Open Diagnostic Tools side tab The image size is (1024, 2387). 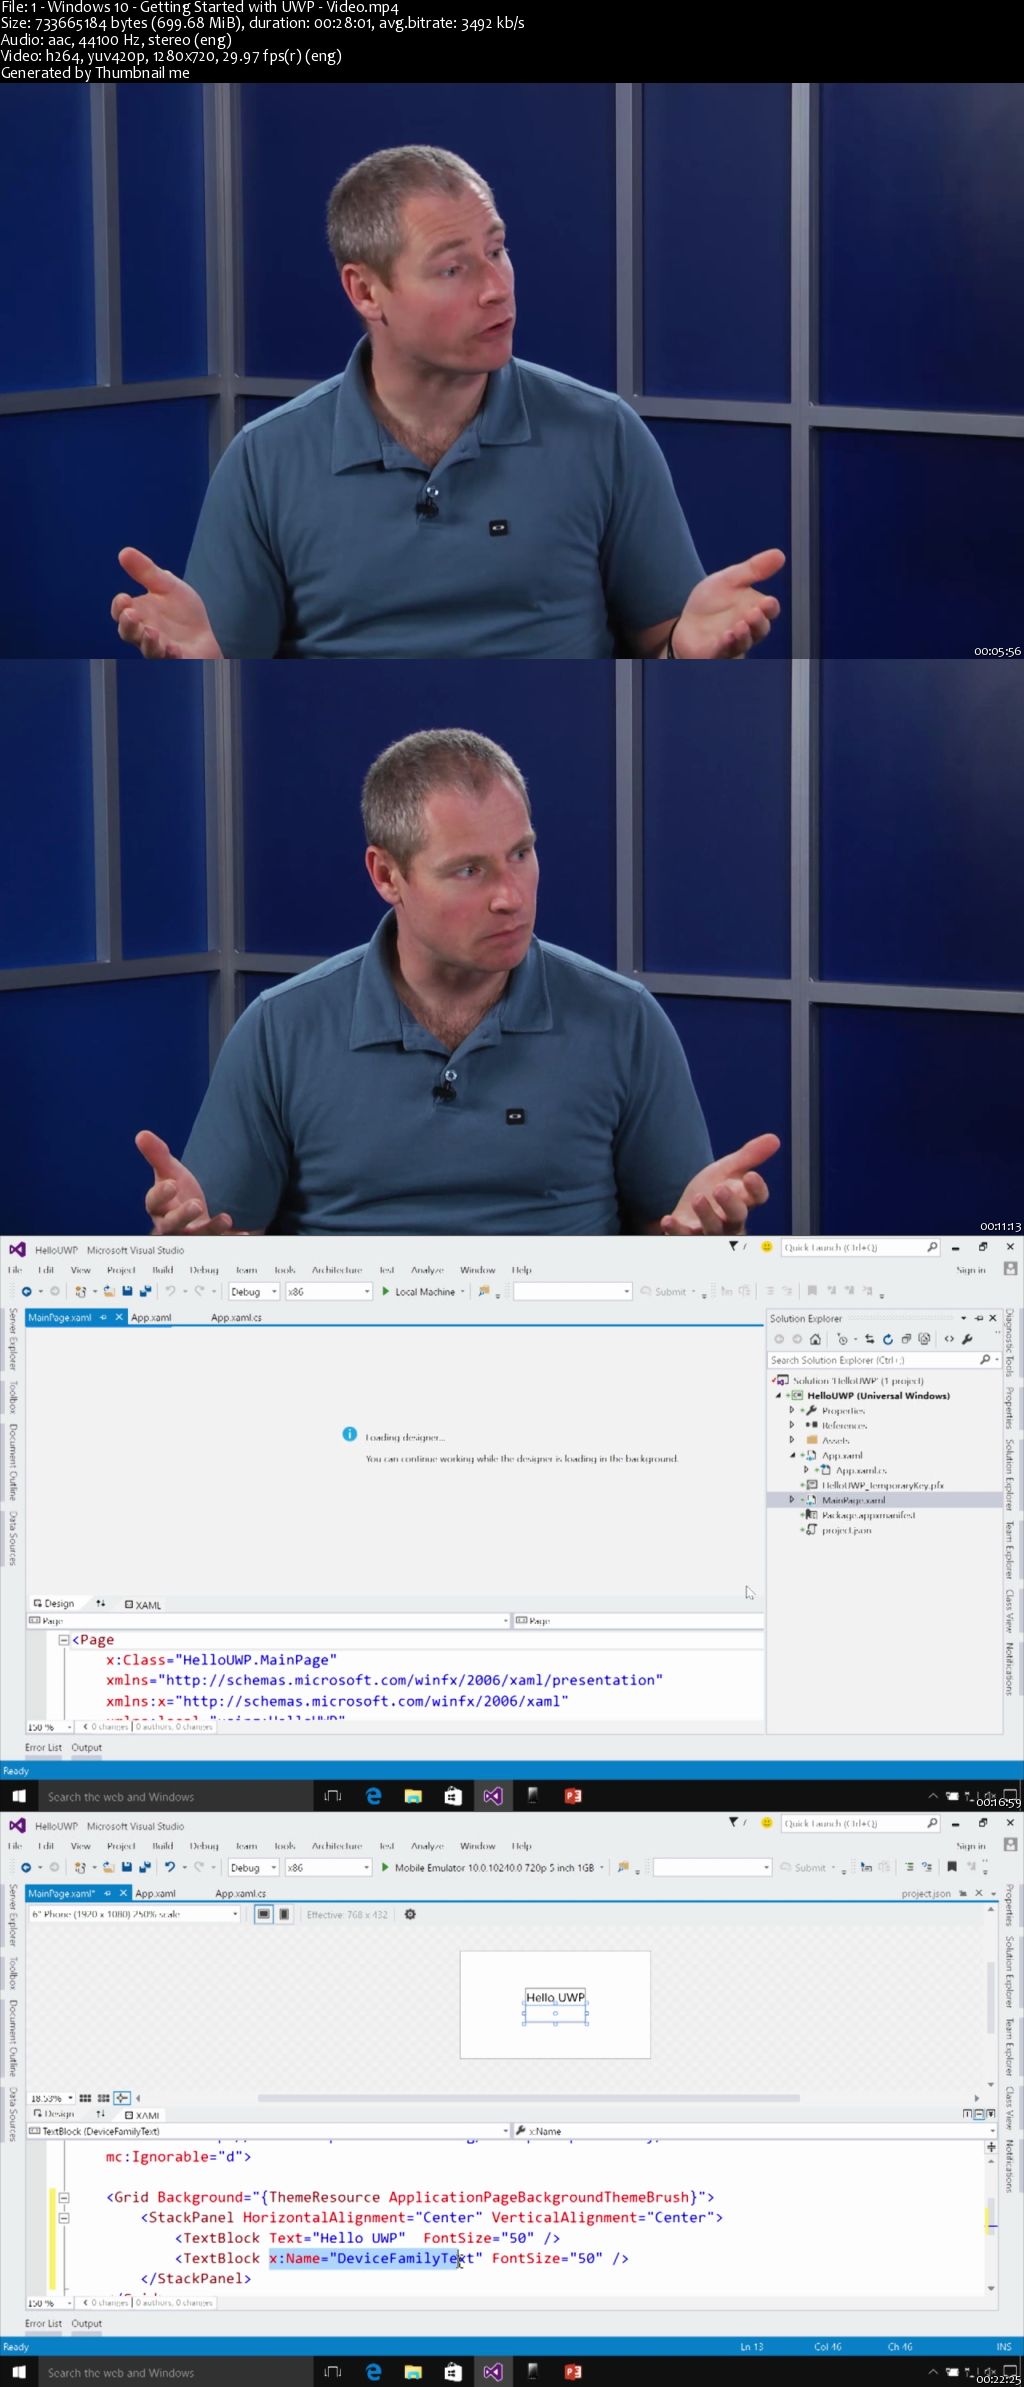(x=1010, y=1342)
